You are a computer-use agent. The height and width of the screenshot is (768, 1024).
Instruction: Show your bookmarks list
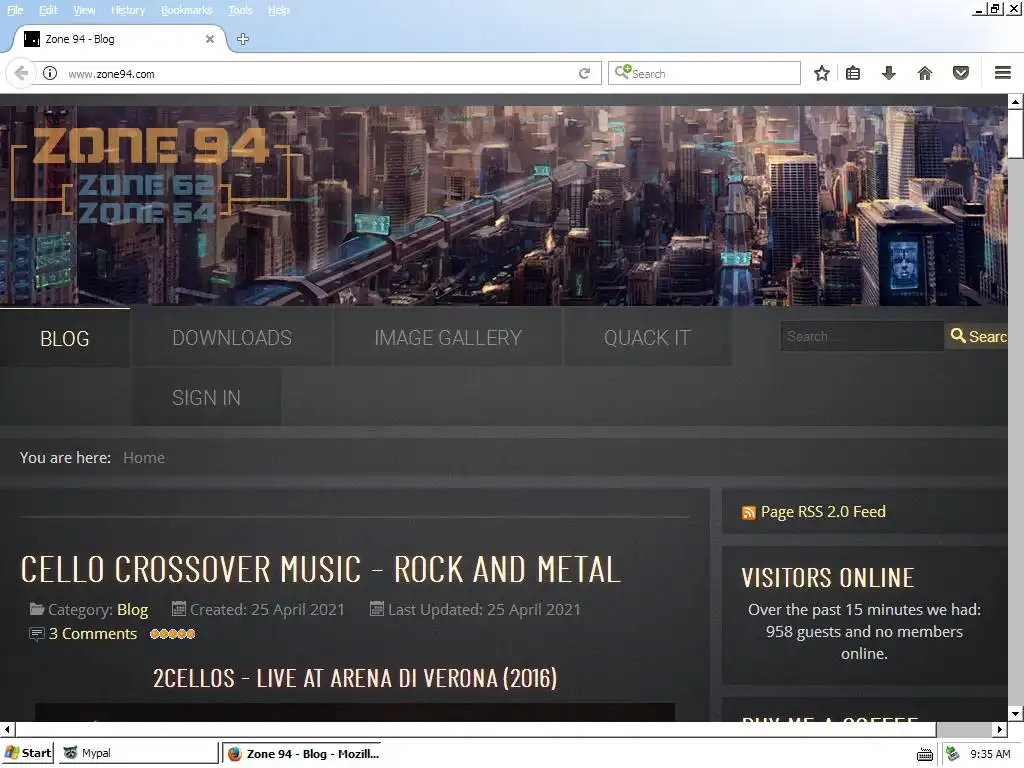click(853, 73)
